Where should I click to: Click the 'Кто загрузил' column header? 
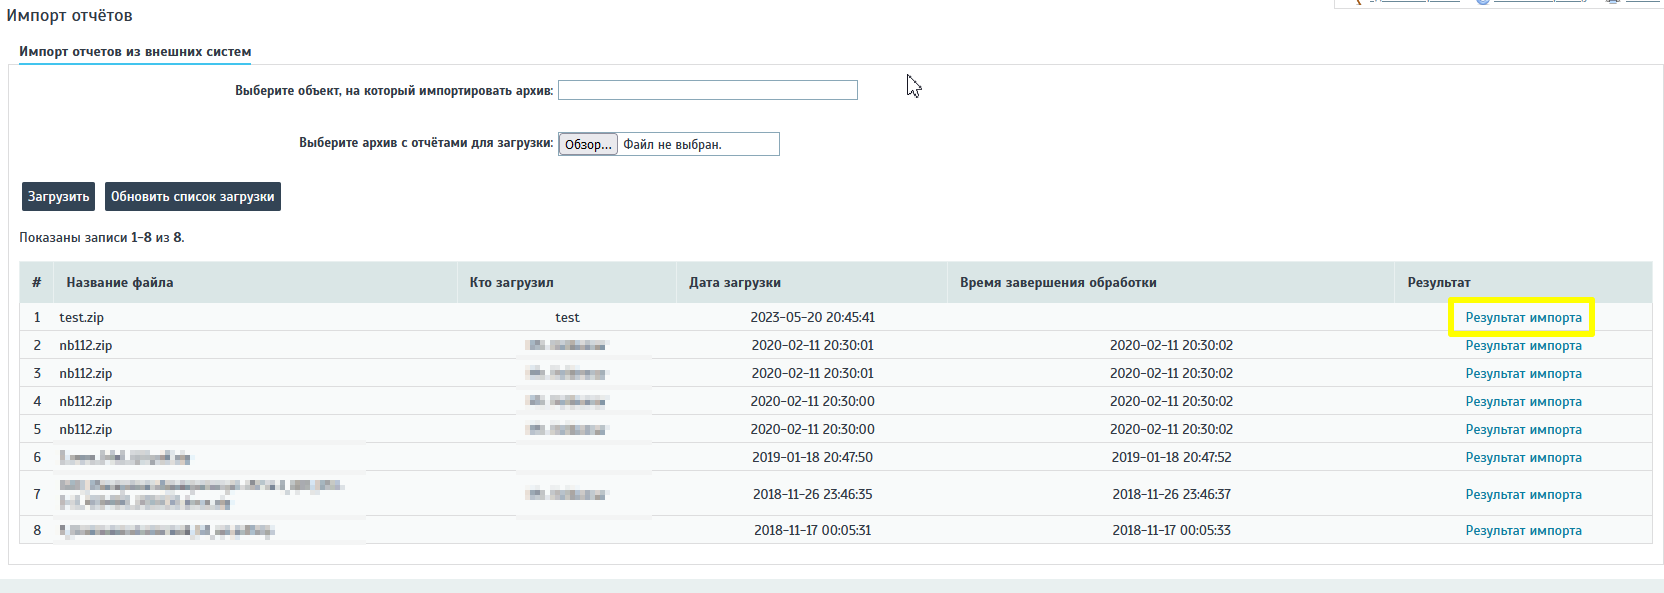point(511,283)
